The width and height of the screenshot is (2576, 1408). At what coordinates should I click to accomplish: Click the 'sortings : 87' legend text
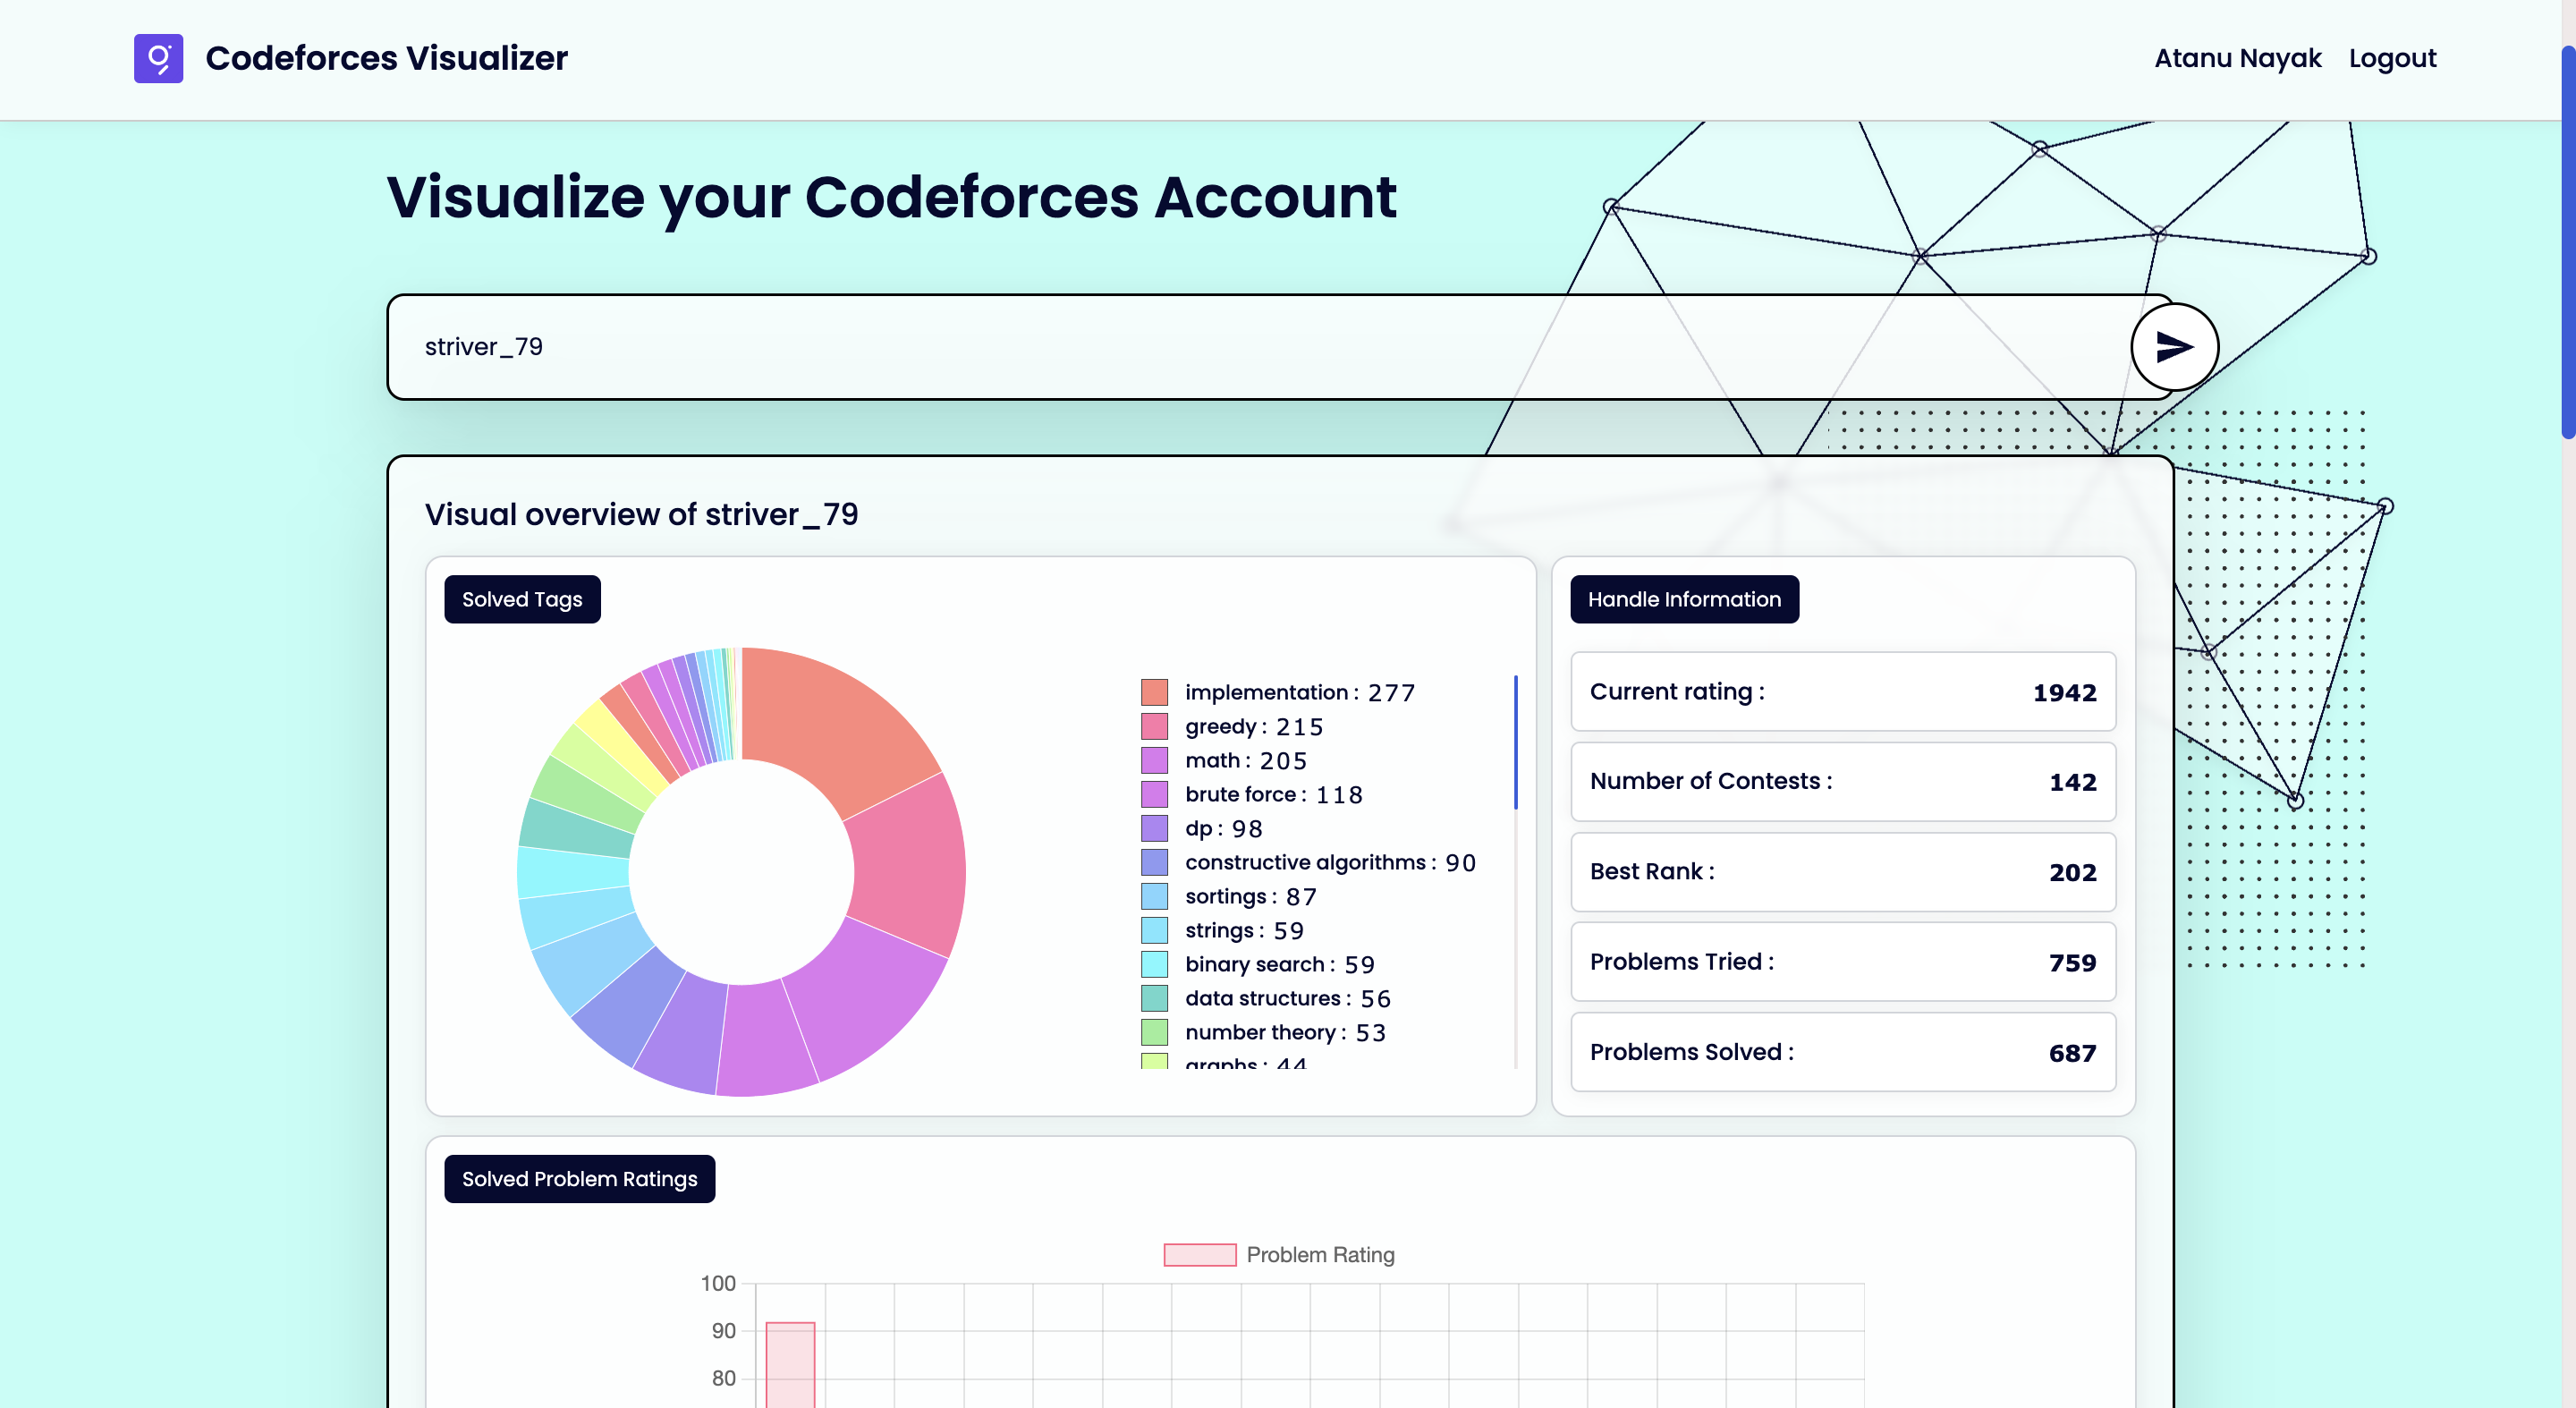pyautogui.click(x=1251, y=896)
